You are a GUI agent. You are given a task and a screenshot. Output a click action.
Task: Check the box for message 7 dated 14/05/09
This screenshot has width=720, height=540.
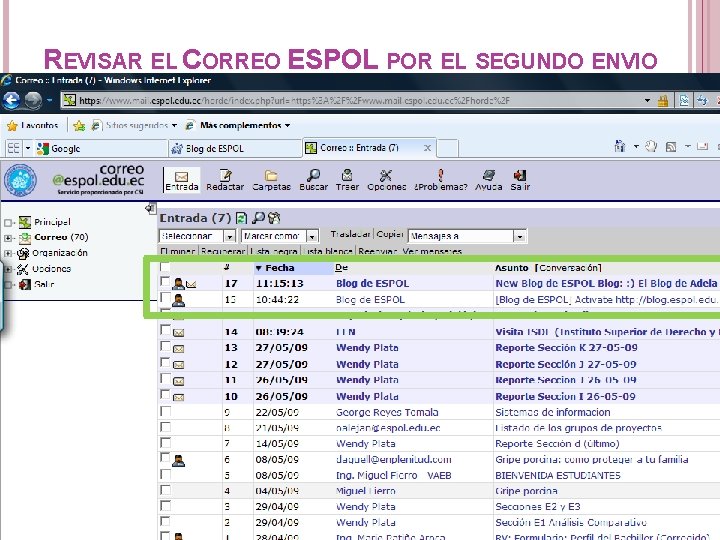click(165, 443)
